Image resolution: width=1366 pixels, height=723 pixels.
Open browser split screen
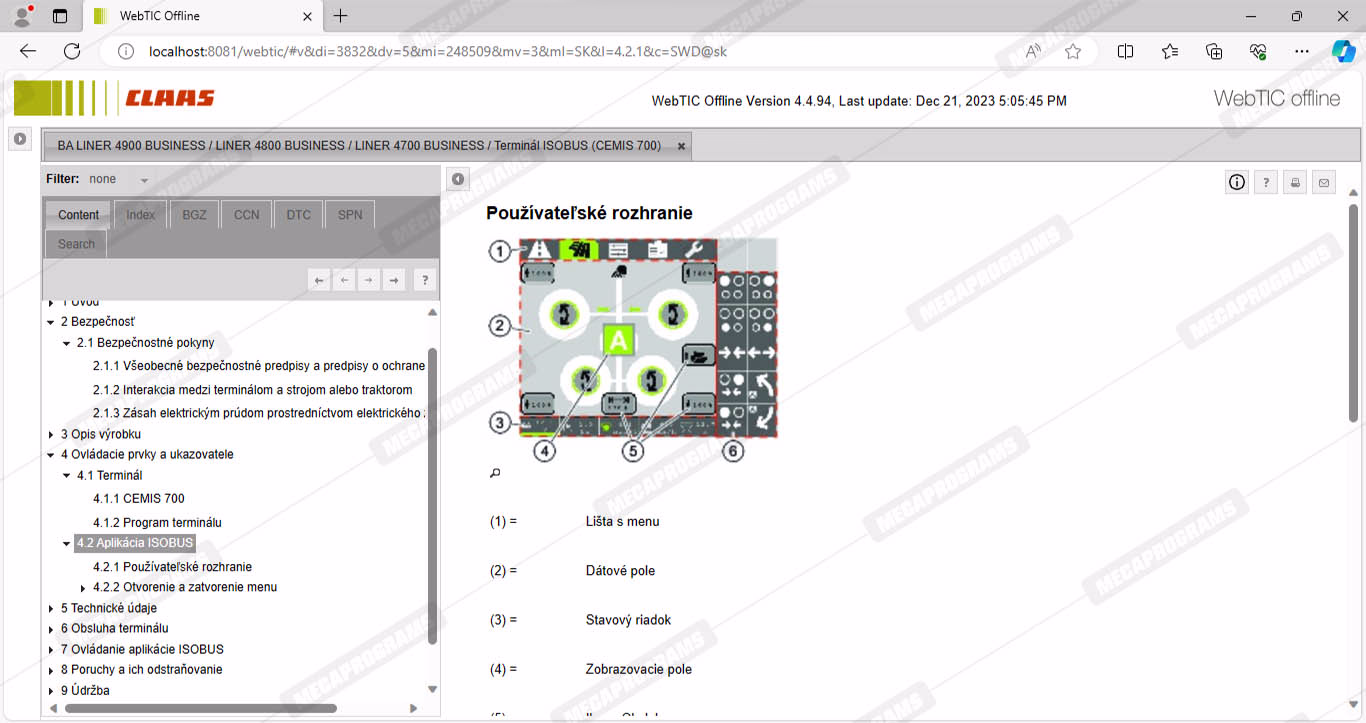1125,51
